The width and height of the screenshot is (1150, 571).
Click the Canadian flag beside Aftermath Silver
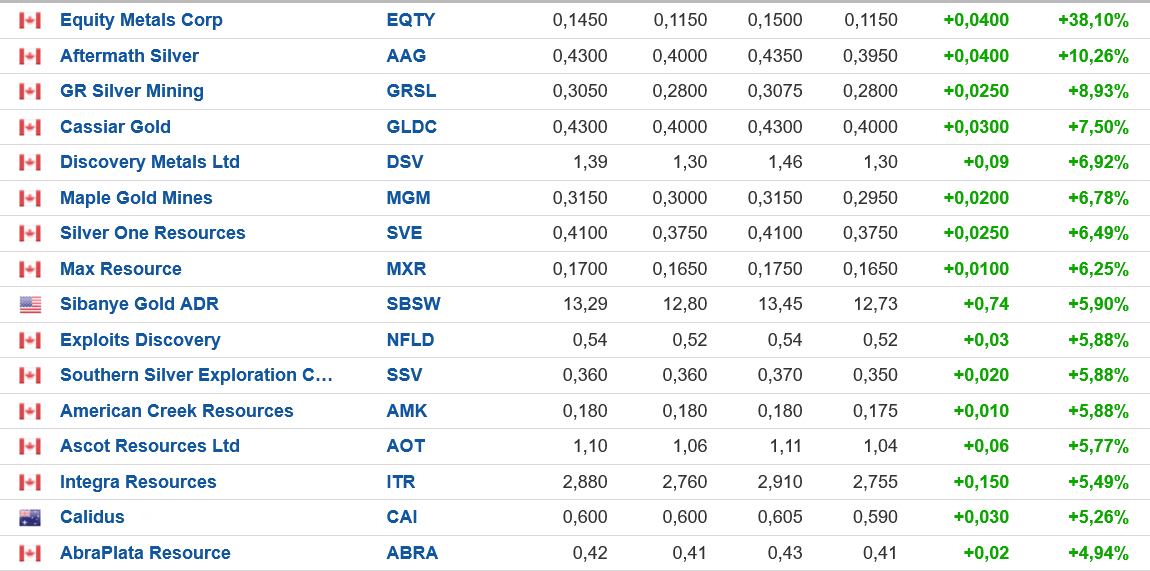[x=30, y=56]
